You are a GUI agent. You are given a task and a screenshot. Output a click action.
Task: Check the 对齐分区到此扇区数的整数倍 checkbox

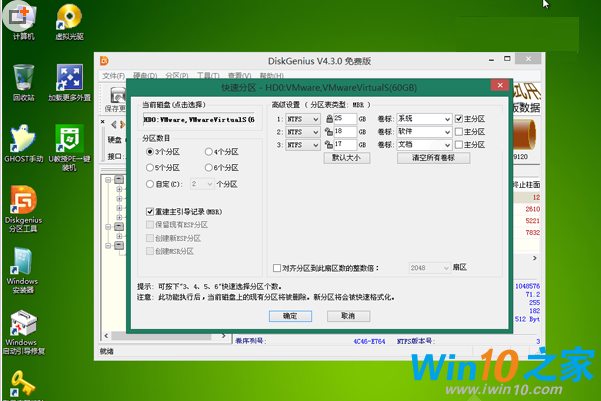point(277,268)
